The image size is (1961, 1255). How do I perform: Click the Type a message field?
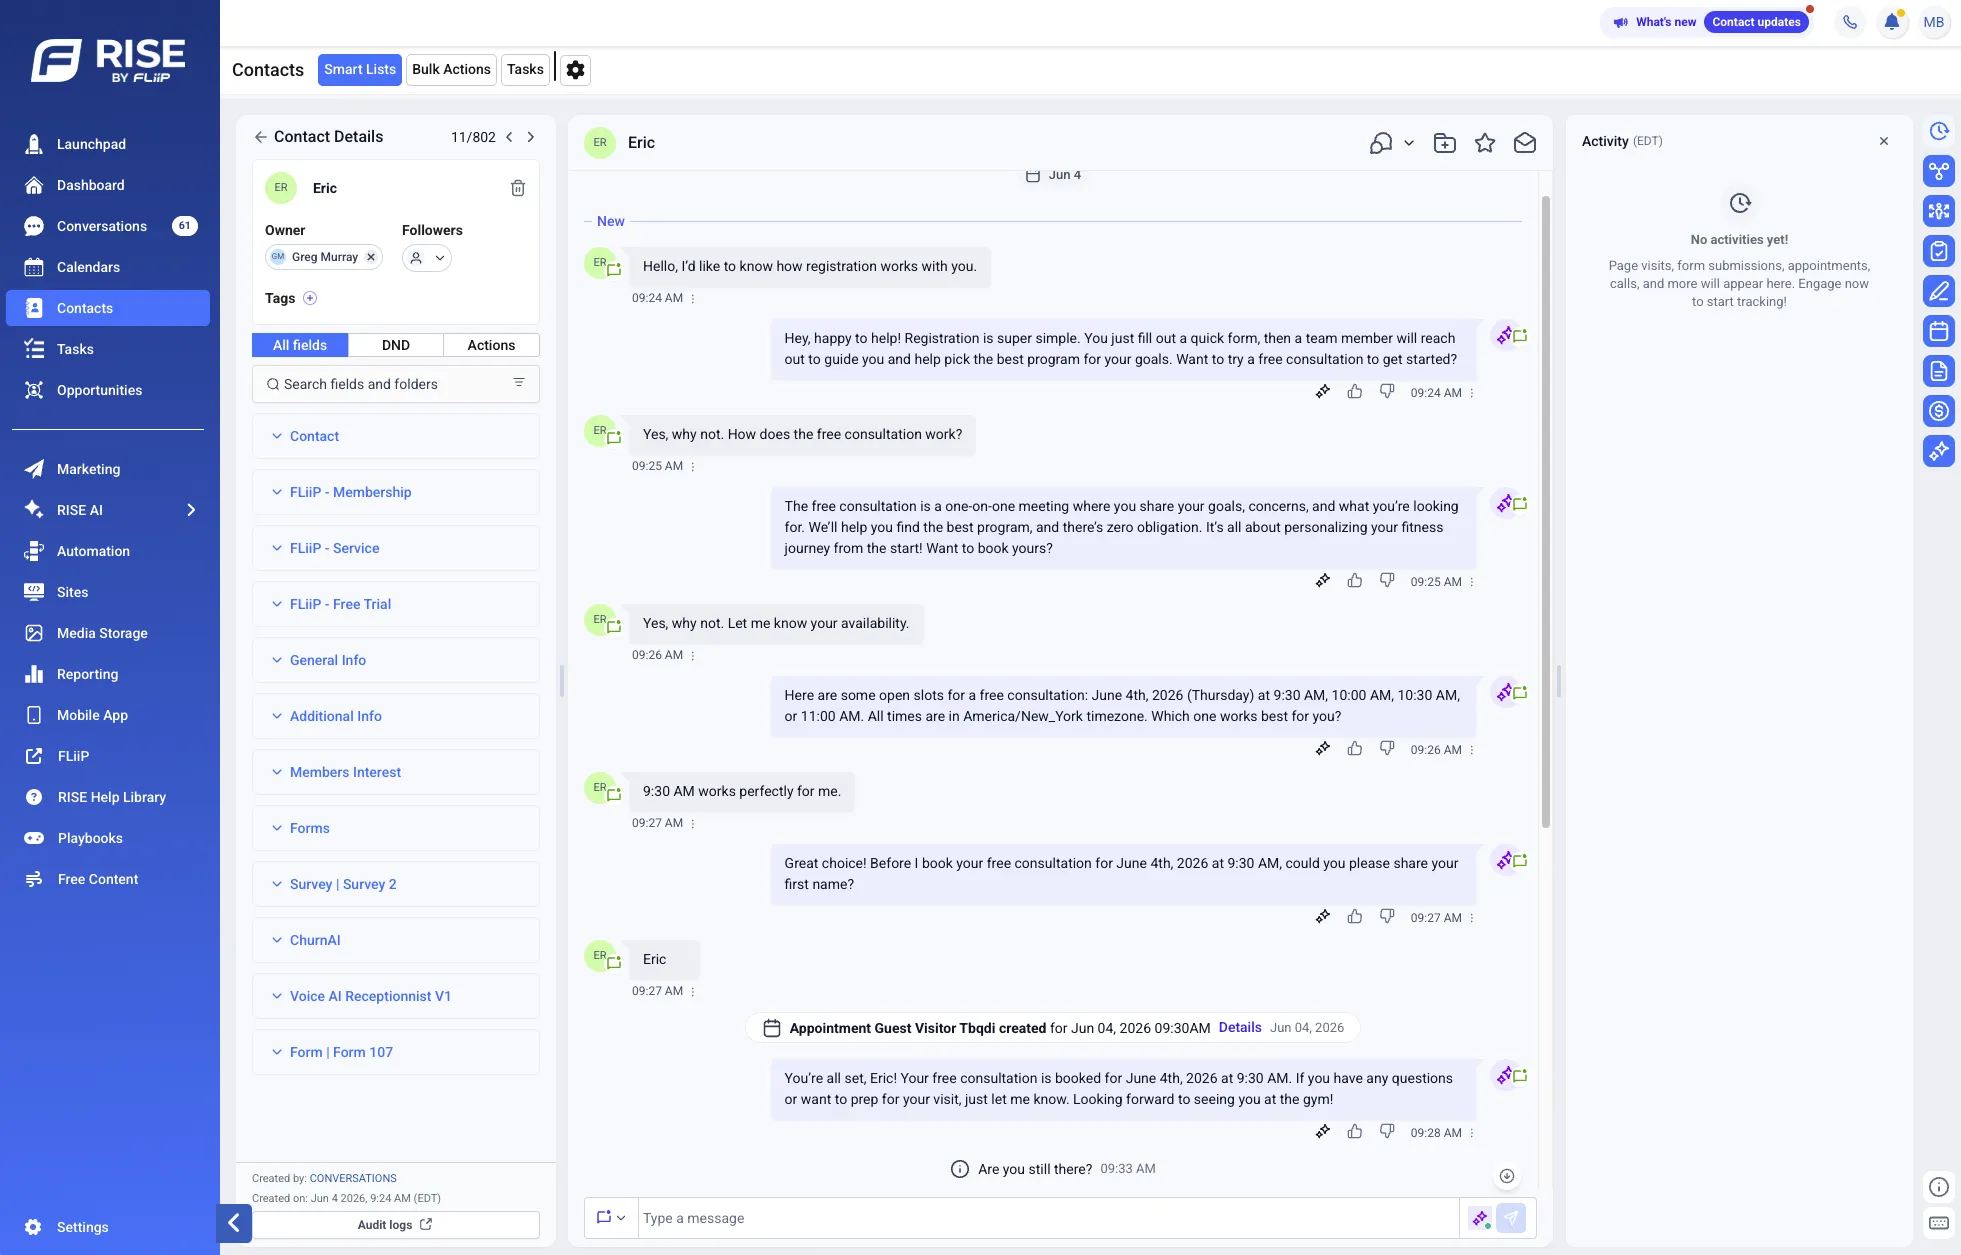(x=1048, y=1218)
